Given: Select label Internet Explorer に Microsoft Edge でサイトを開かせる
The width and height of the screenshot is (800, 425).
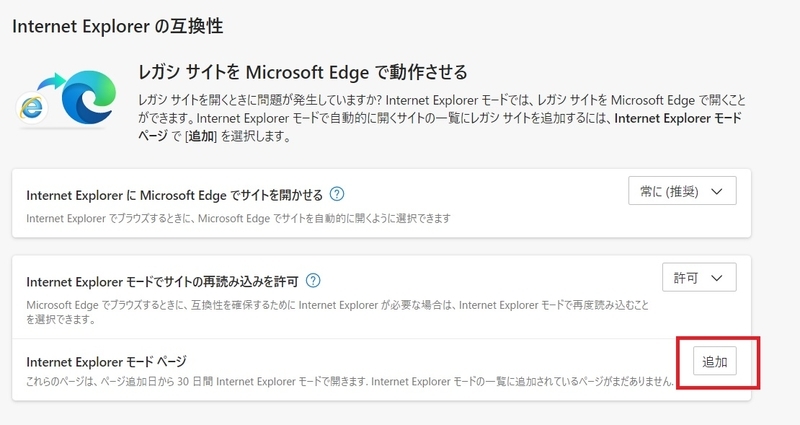Looking at the screenshot, I should [174, 194].
